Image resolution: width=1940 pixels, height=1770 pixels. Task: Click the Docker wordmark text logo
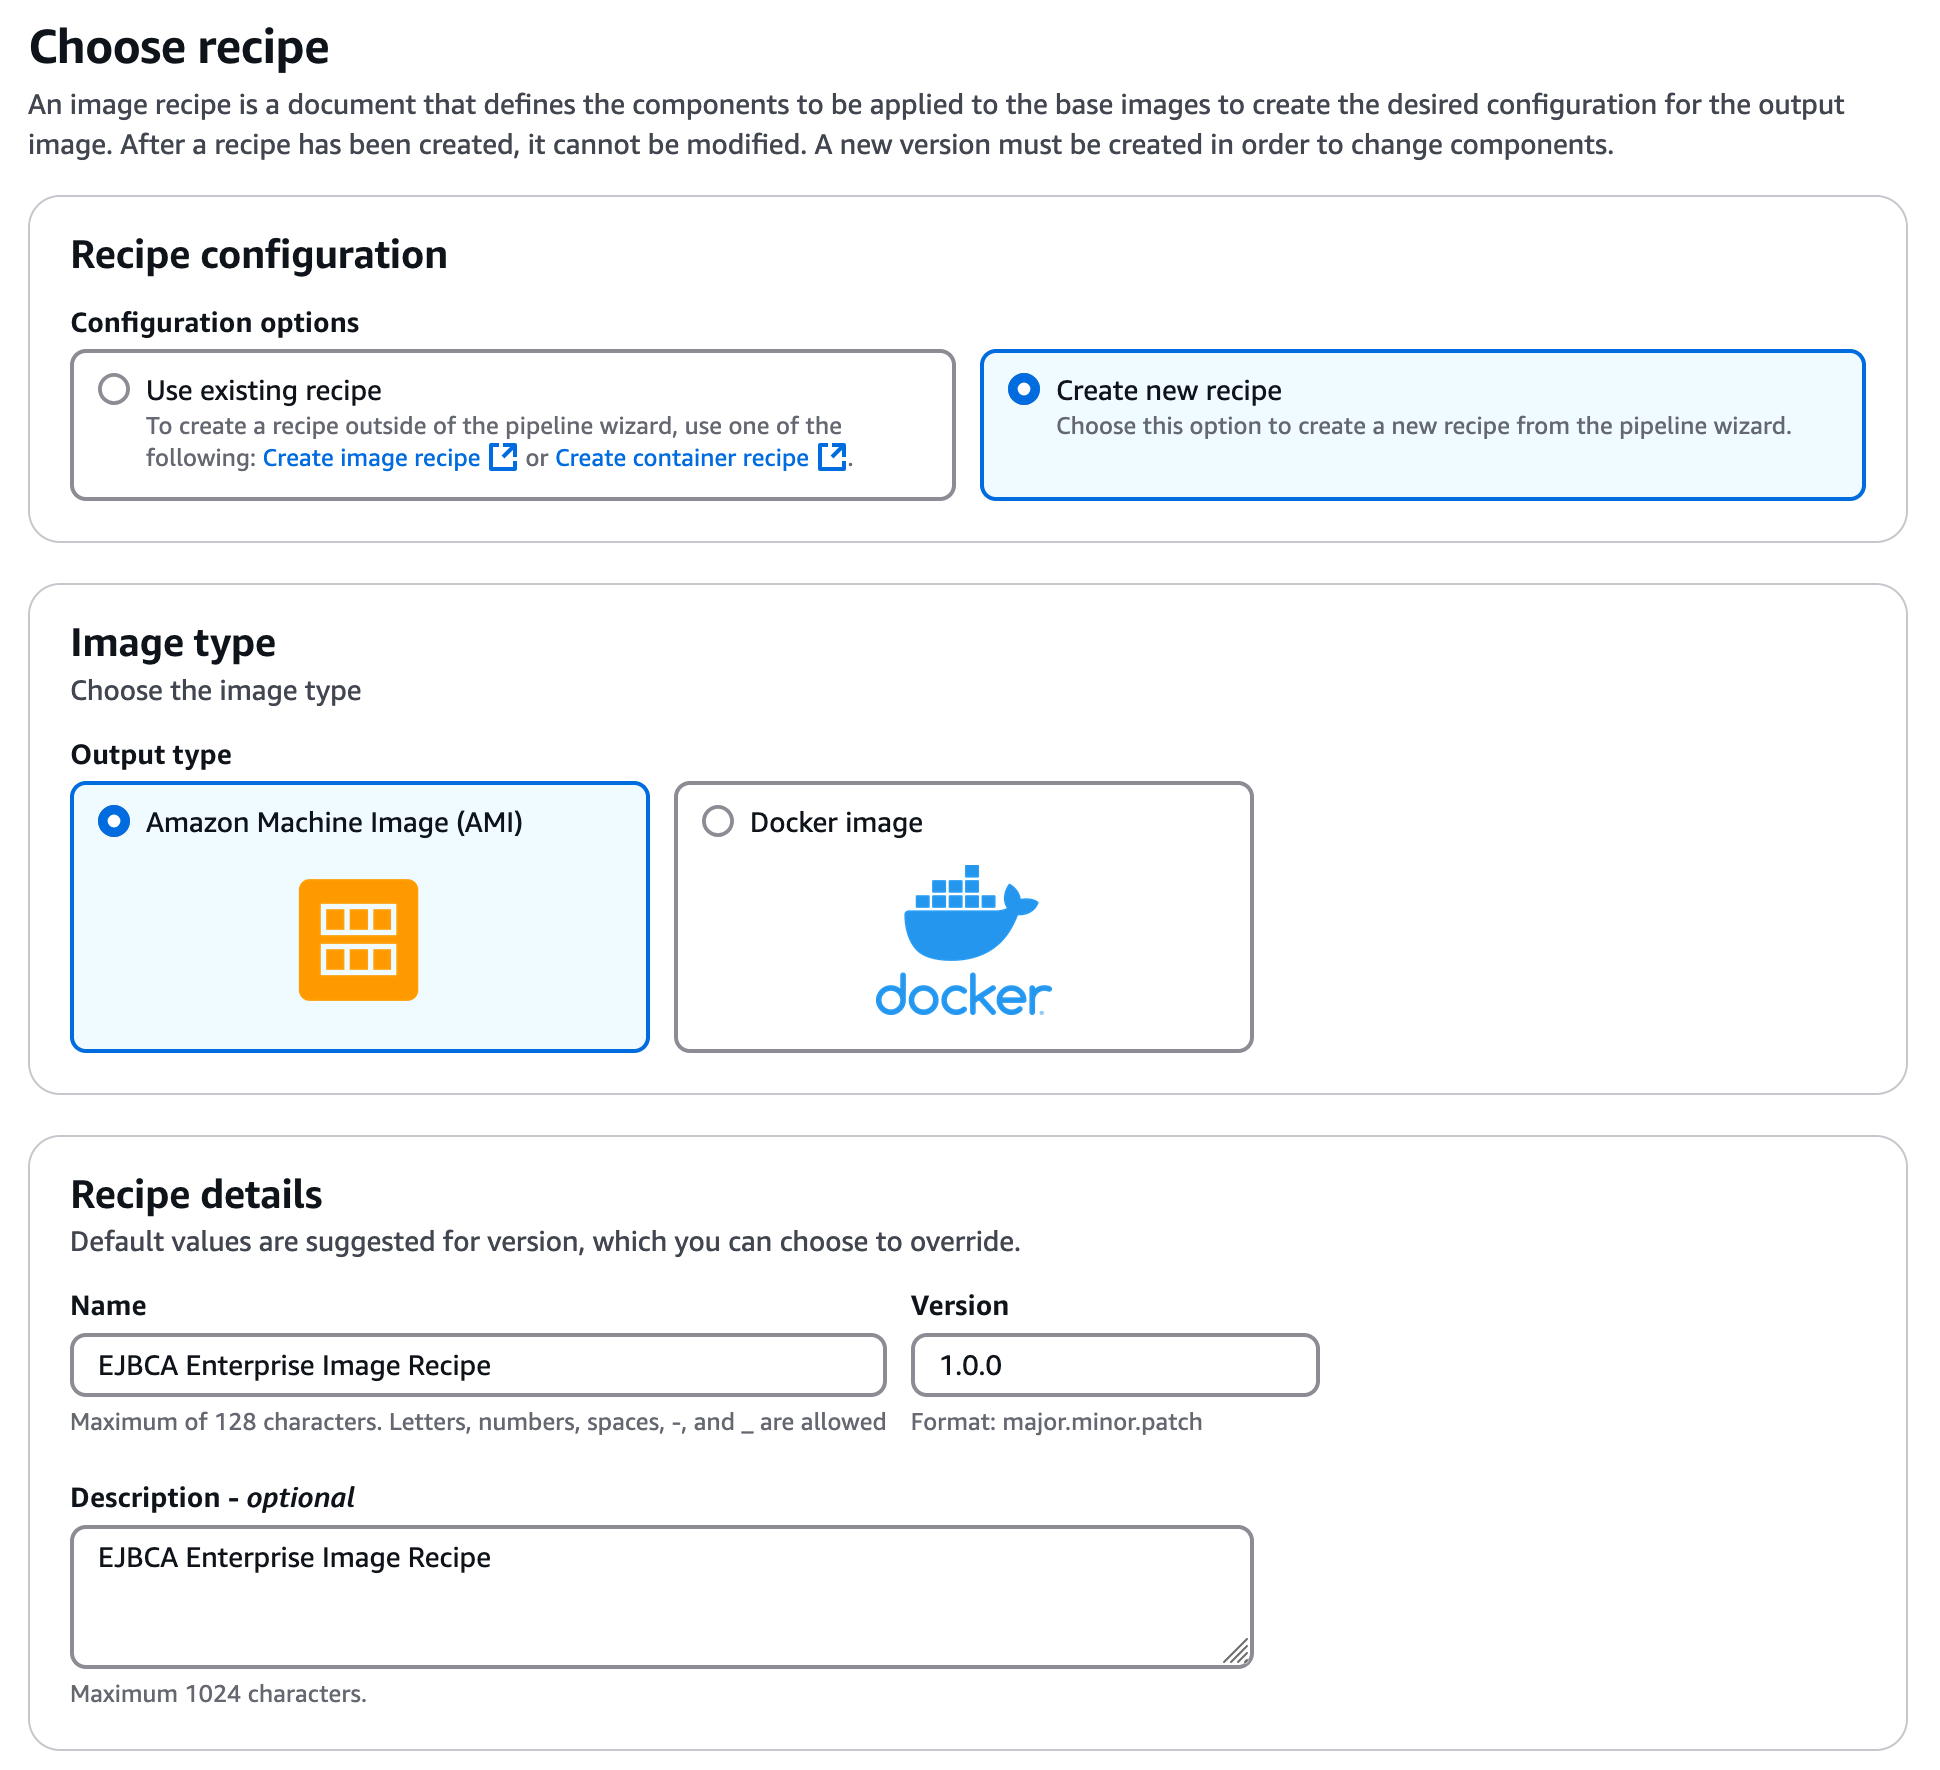(963, 996)
